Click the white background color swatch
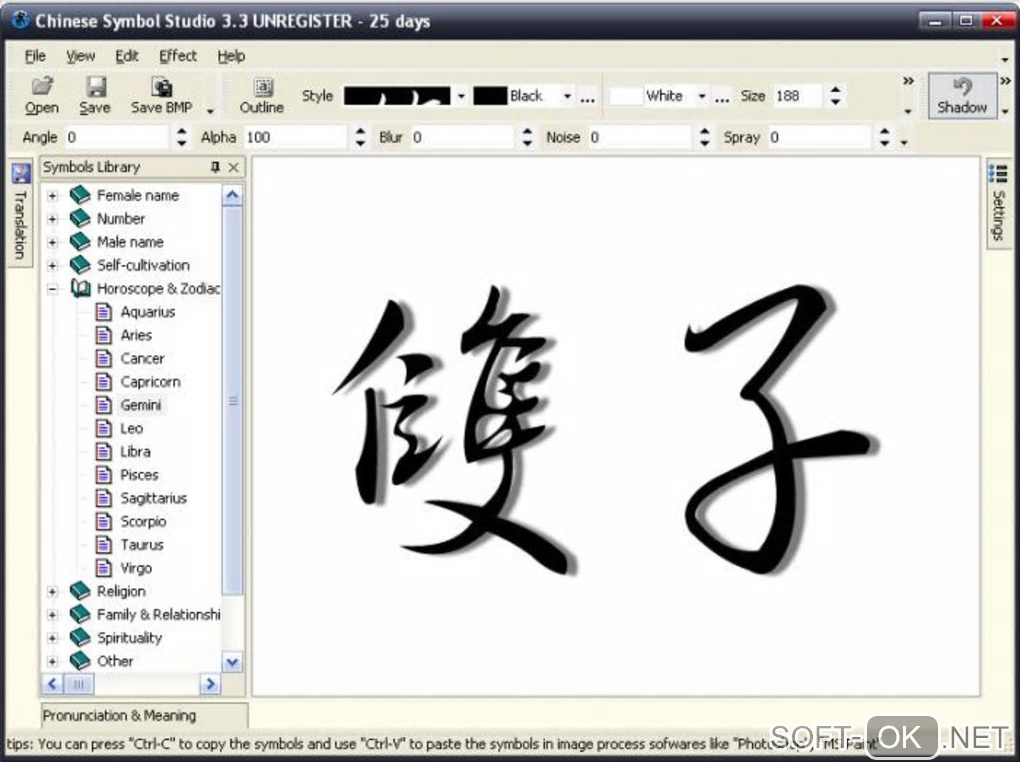The height and width of the screenshot is (762, 1020). pyautogui.click(x=626, y=96)
